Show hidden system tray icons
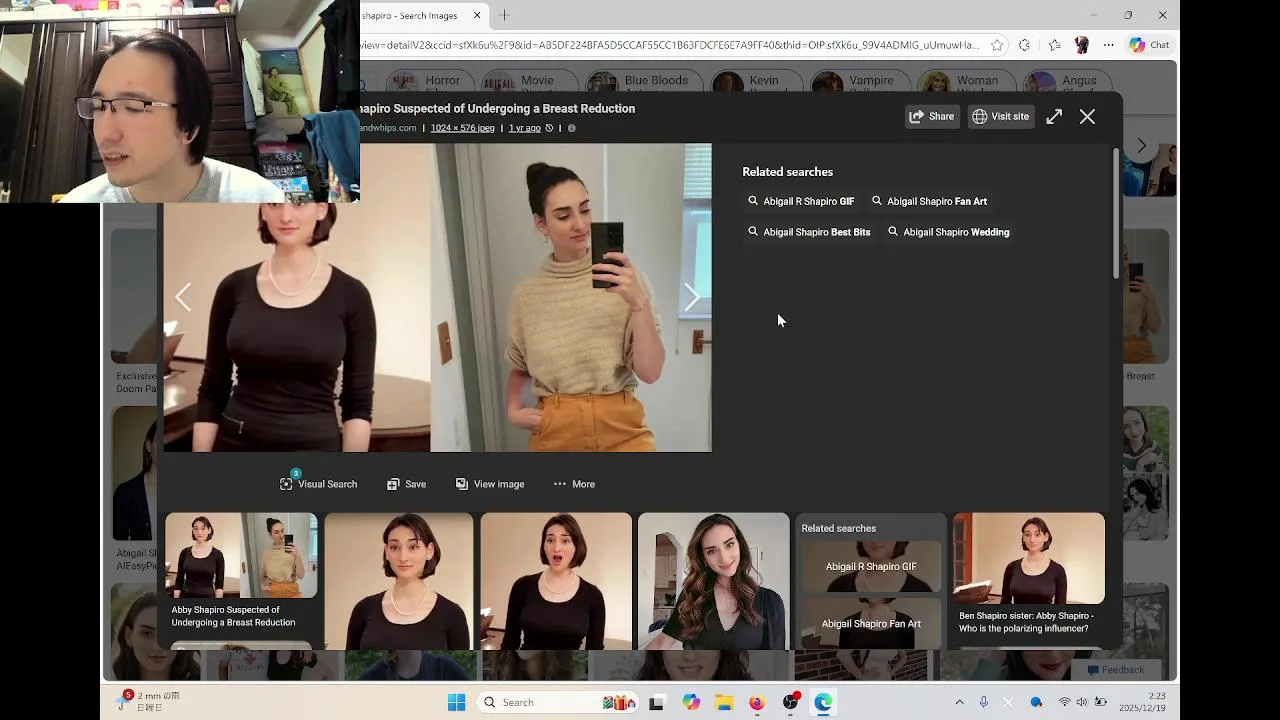This screenshot has height=720, width=1280. (x=959, y=702)
